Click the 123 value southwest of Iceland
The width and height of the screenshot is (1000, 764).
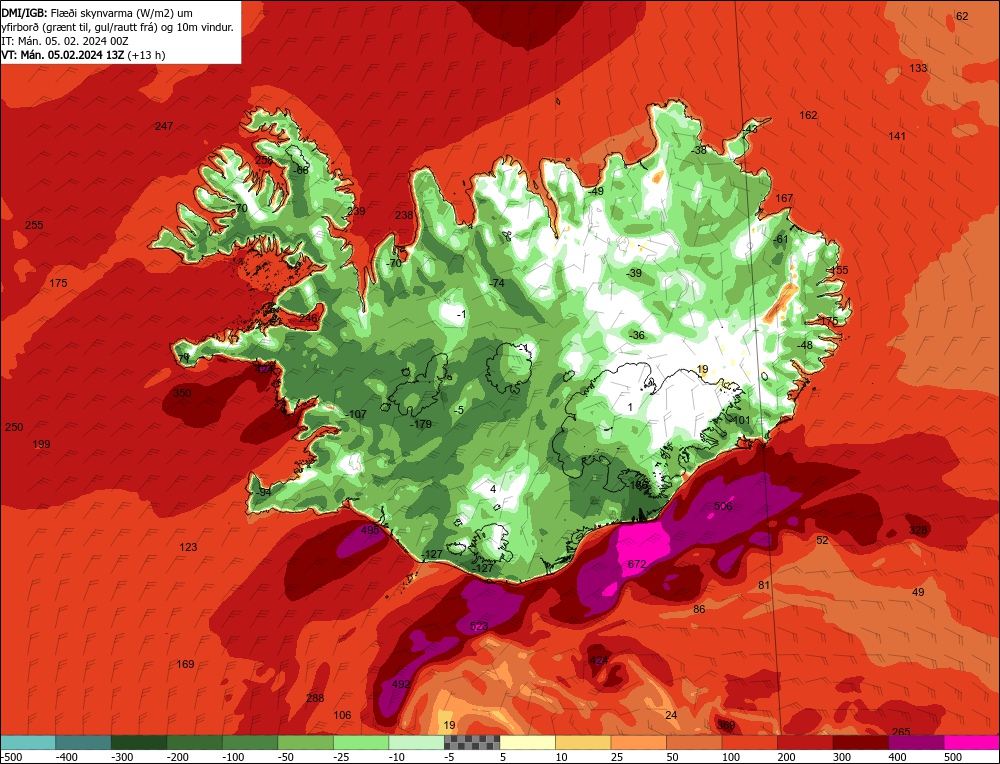[188, 547]
